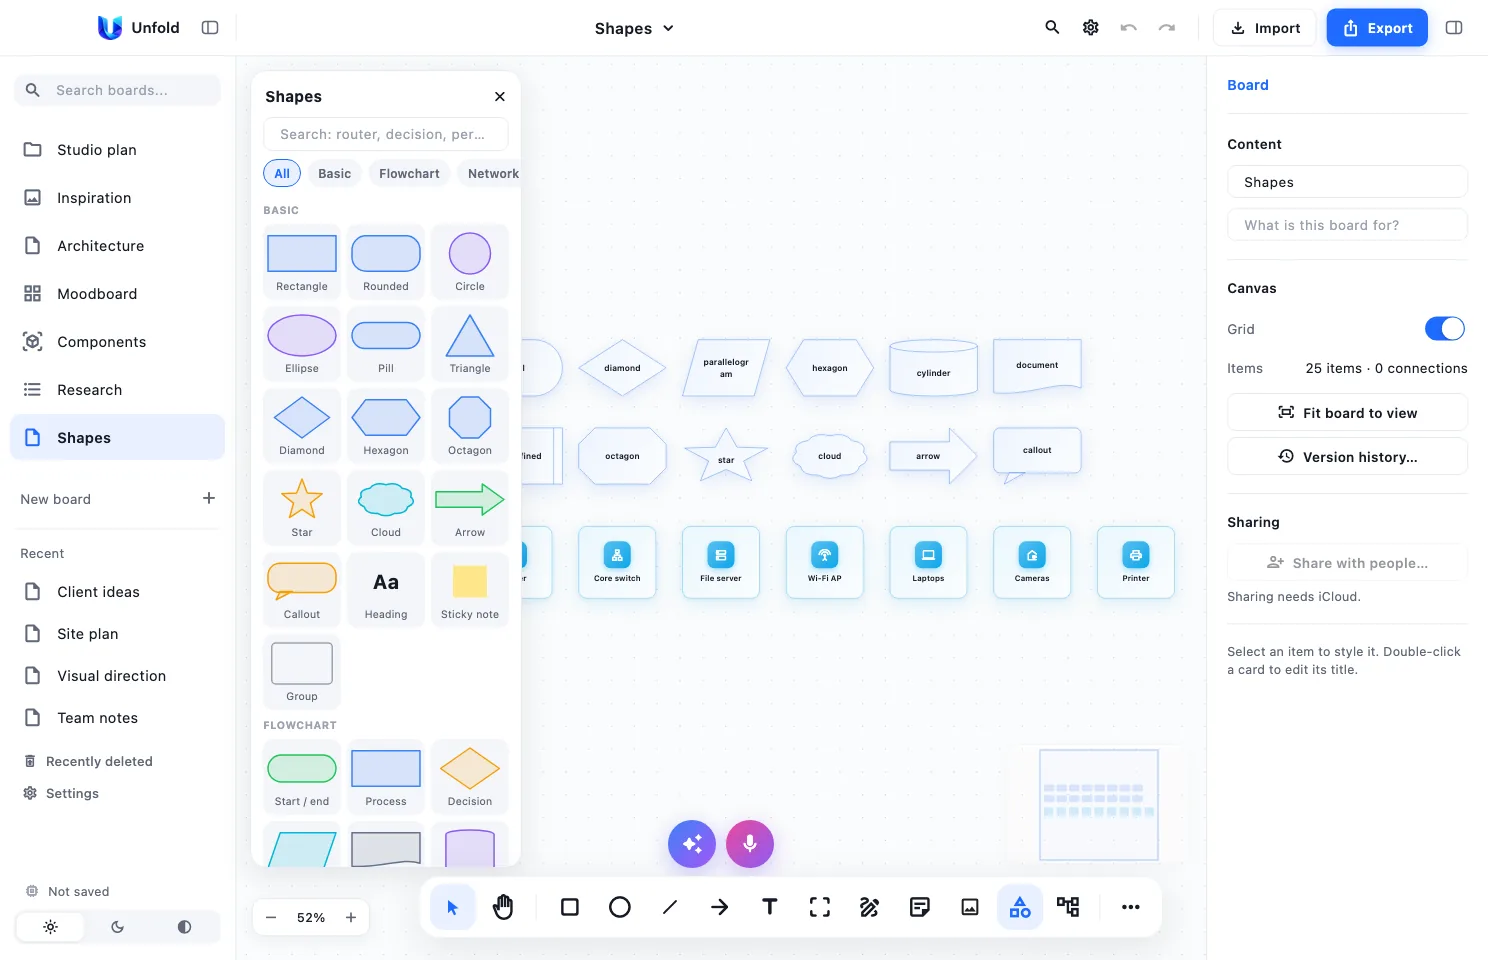Image resolution: width=1488 pixels, height=960 pixels.
Task: Open the Moodboard board
Action: pos(118,294)
